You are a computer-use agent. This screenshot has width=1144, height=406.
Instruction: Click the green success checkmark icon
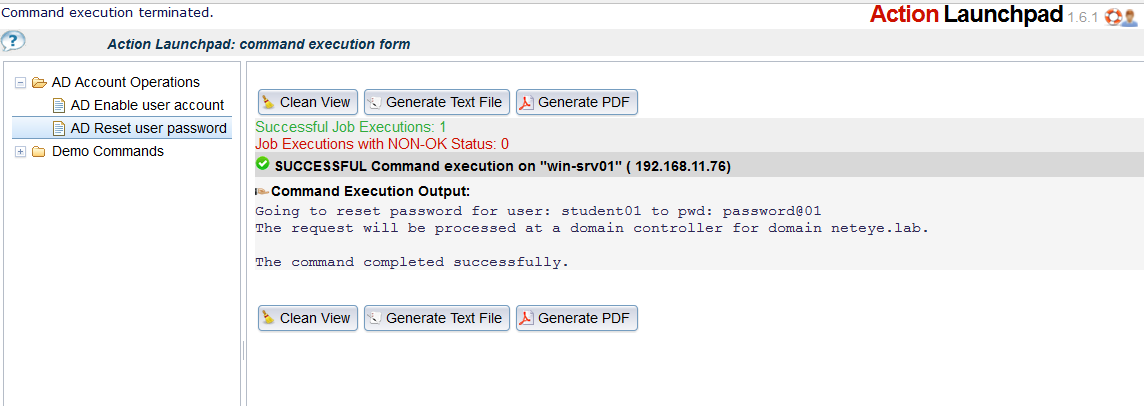tap(263, 164)
